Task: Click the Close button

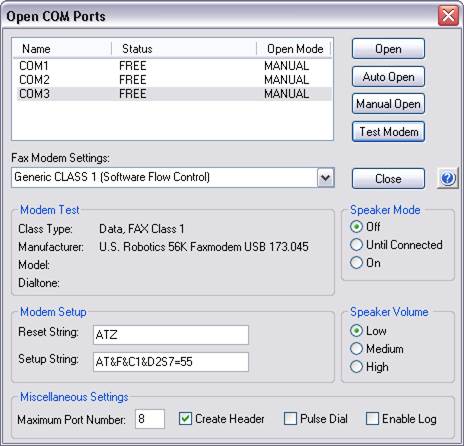Action: 388,179
